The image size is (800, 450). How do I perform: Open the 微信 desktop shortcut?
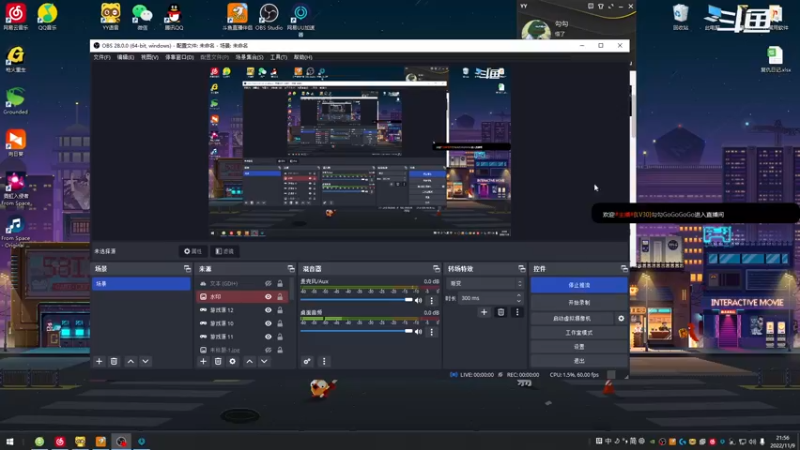(x=142, y=16)
